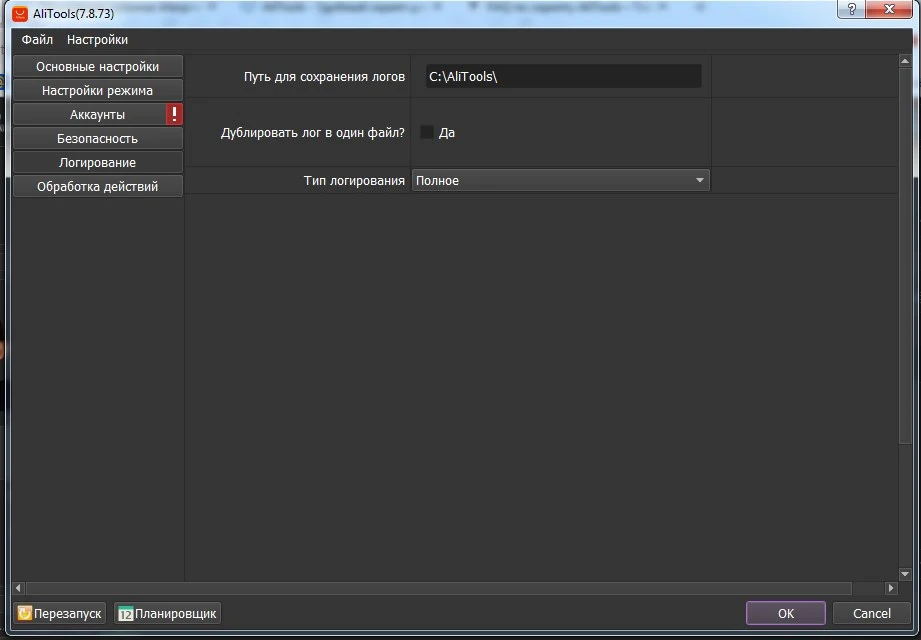Switch to Настройки режима section
This screenshot has width=921, height=640.
point(98,90)
